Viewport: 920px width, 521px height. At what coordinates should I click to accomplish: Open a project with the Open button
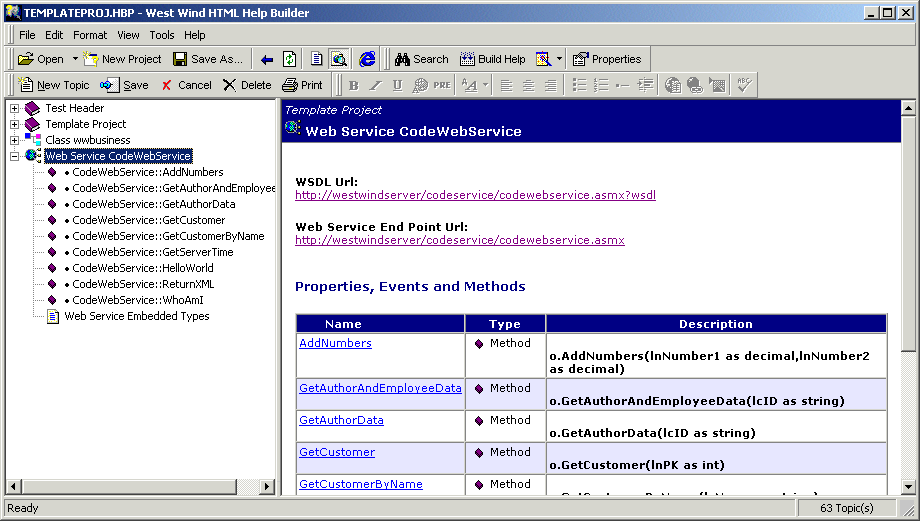pos(40,59)
